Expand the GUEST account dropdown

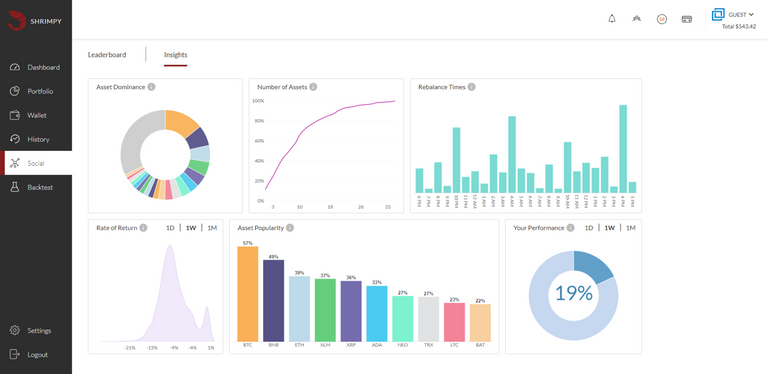741,15
